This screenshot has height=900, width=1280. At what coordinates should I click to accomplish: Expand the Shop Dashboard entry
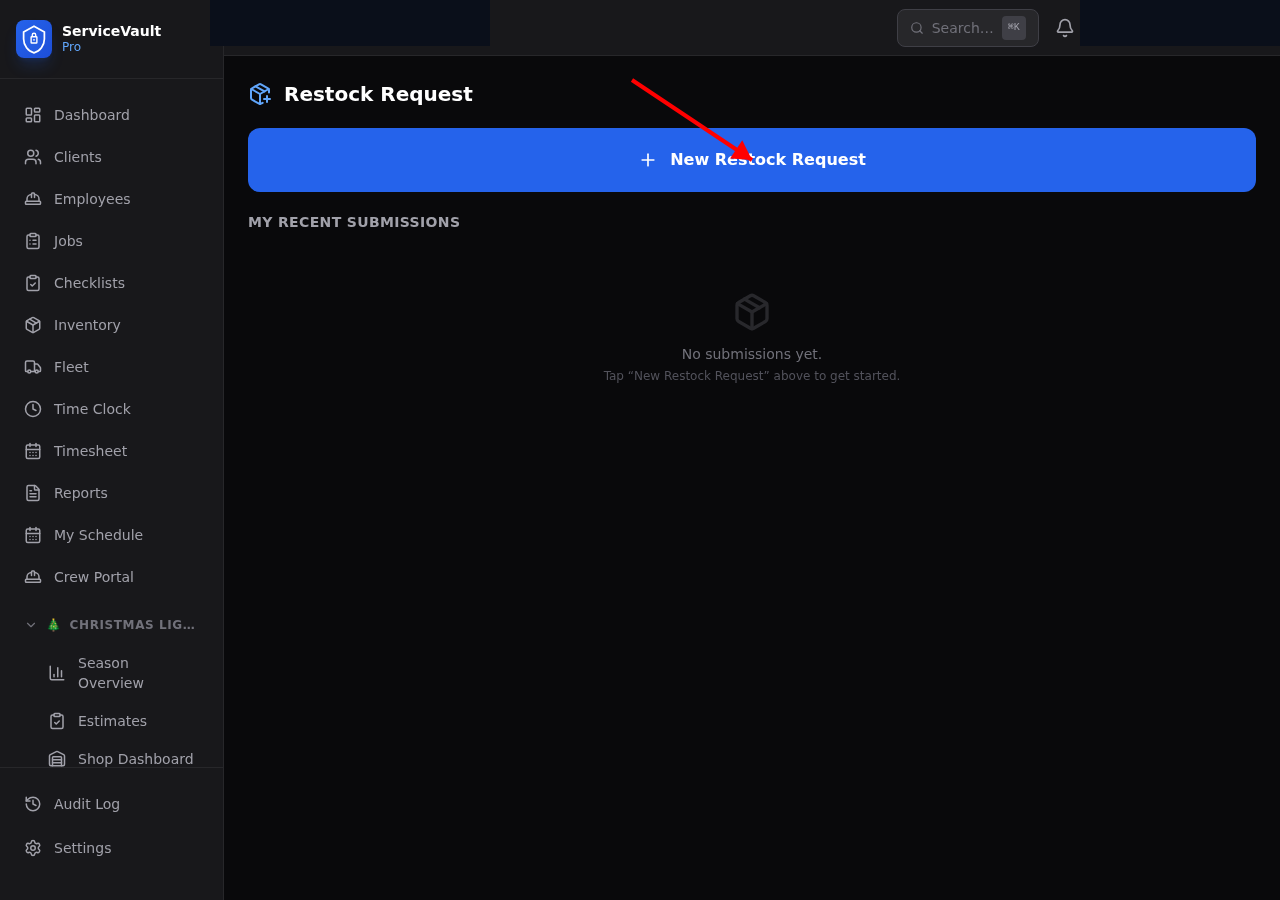pos(135,758)
